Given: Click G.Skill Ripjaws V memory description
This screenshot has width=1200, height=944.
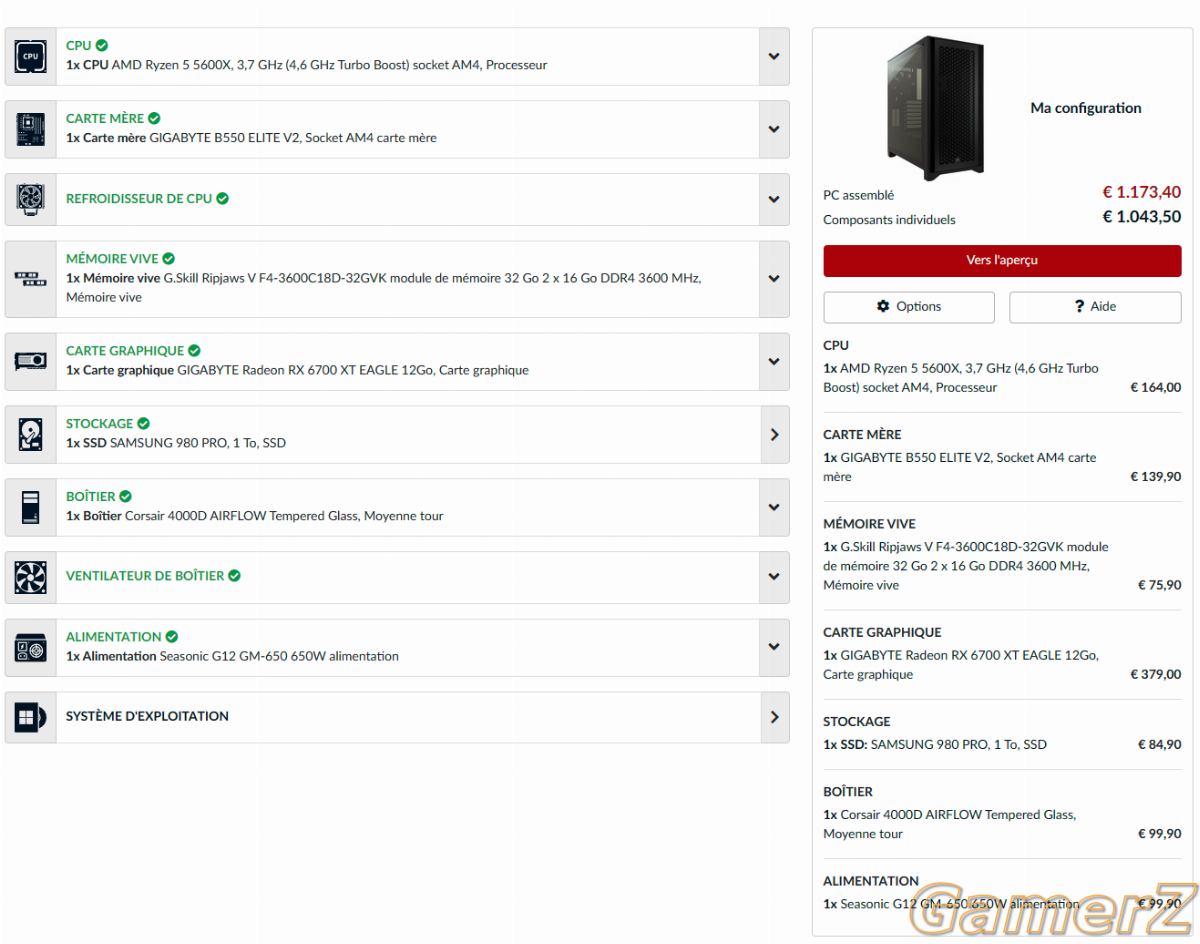Looking at the screenshot, I should [384, 287].
